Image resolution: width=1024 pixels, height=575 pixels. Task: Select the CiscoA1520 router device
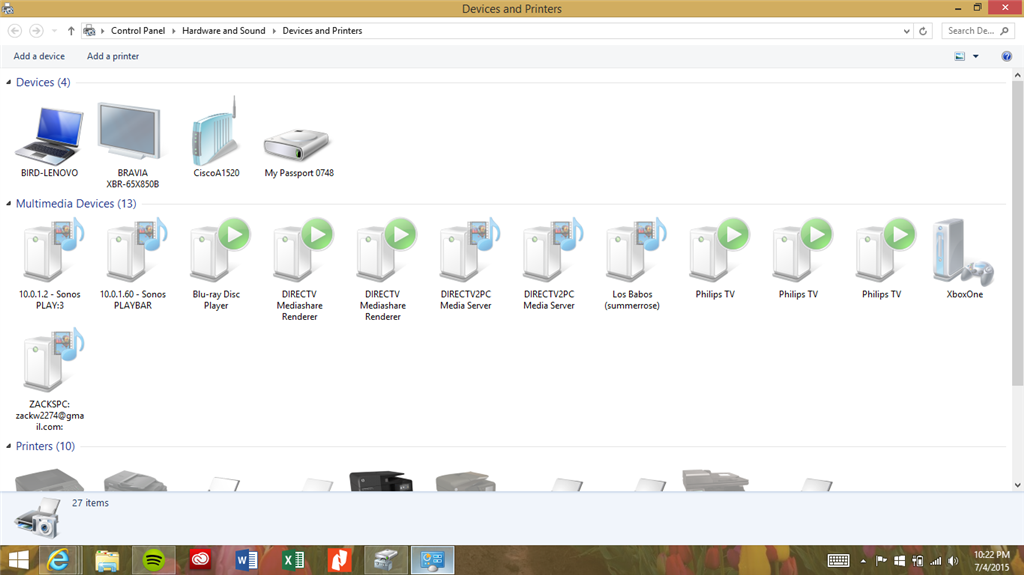(x=216, y=139)
